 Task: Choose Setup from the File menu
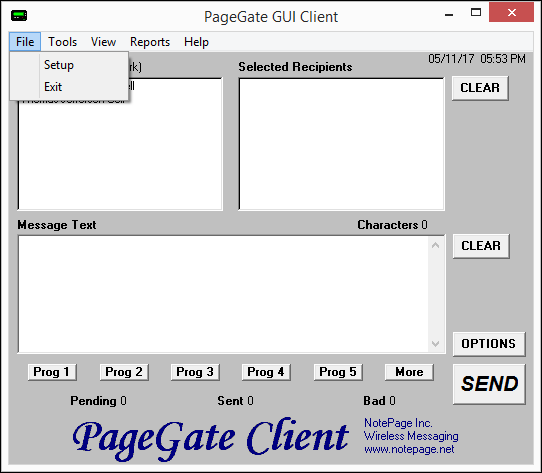coord(69,65)
